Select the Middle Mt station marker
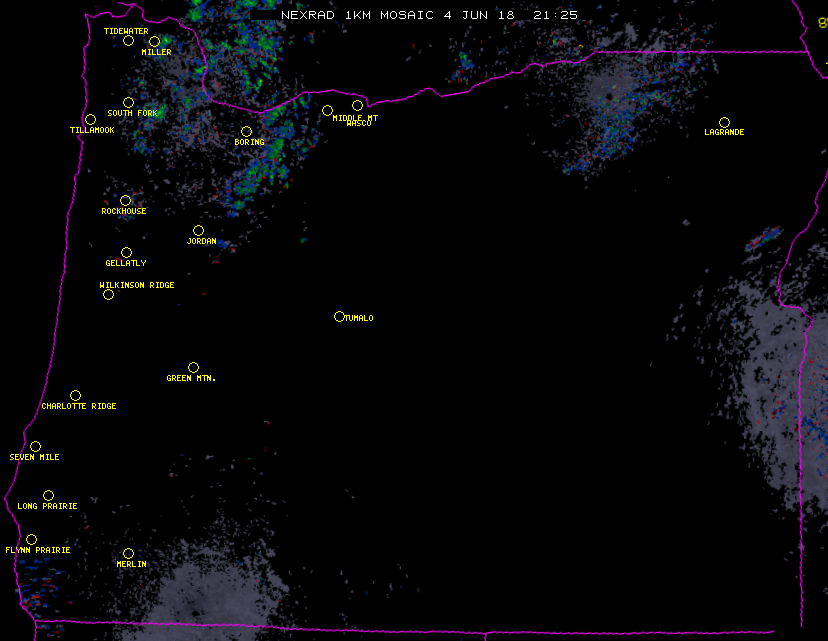Viewport: 828px width, 641px height. (x=327, y=111)
